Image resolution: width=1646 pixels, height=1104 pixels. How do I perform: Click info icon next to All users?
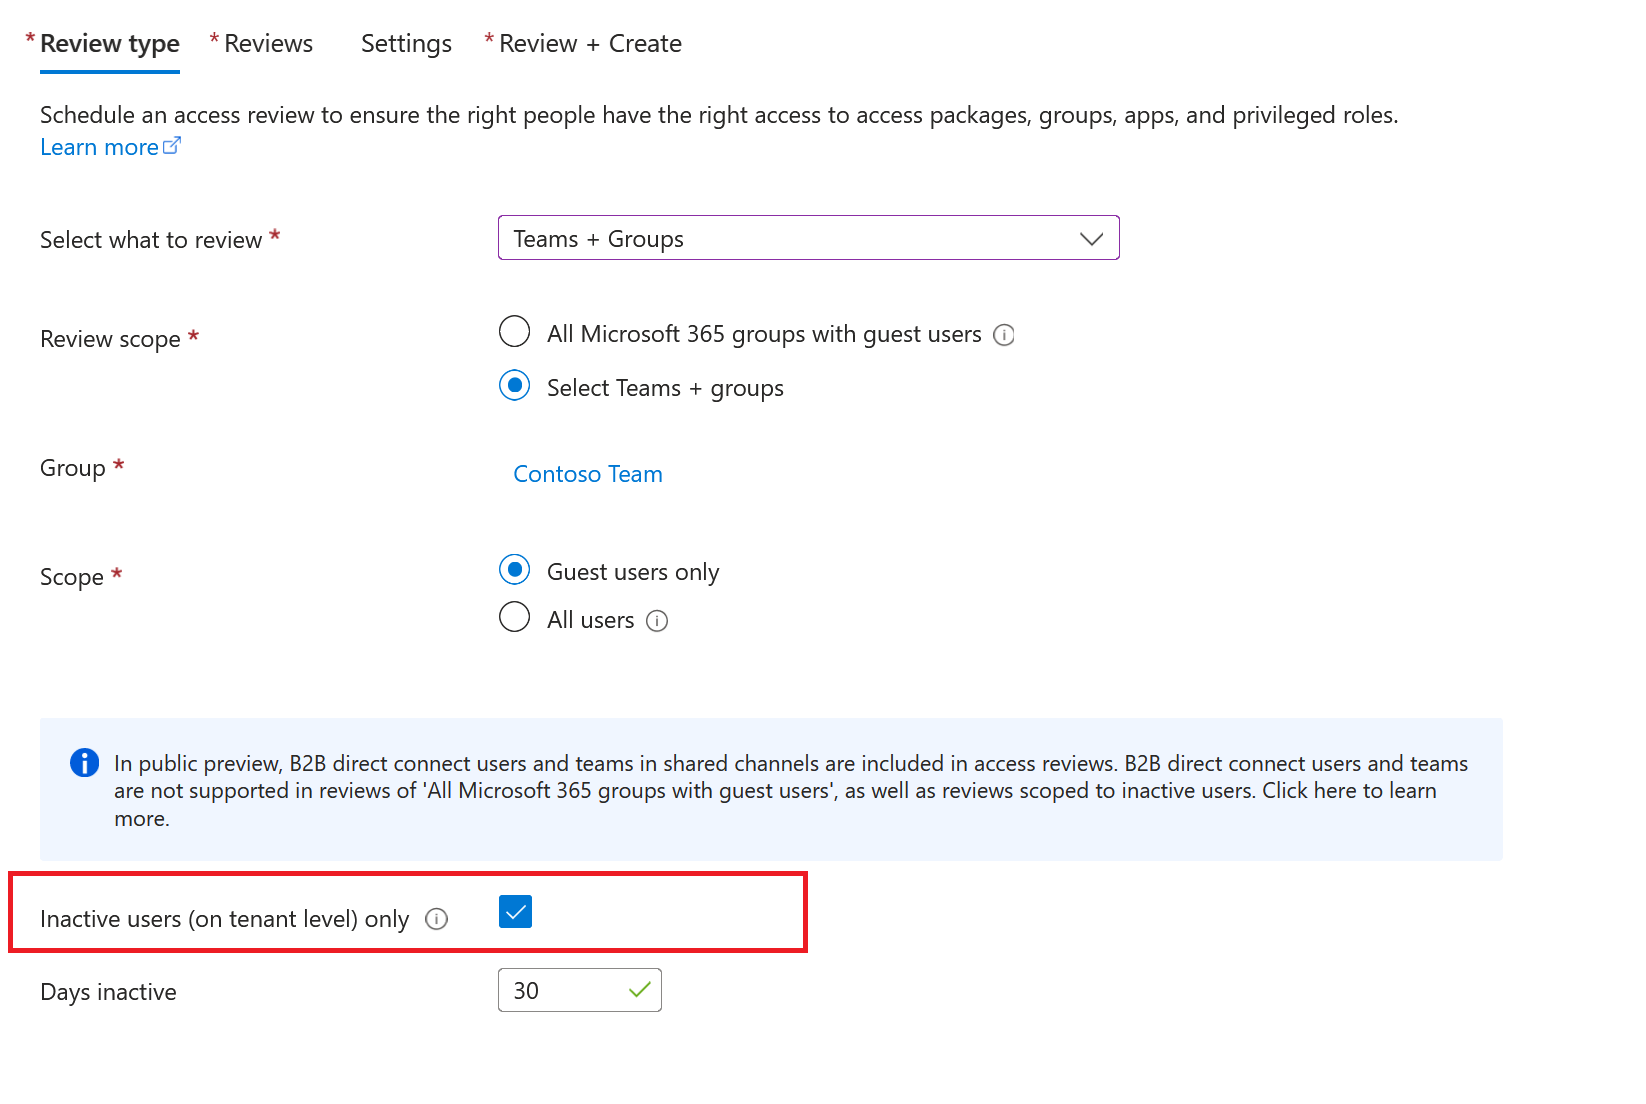point(657,621)
